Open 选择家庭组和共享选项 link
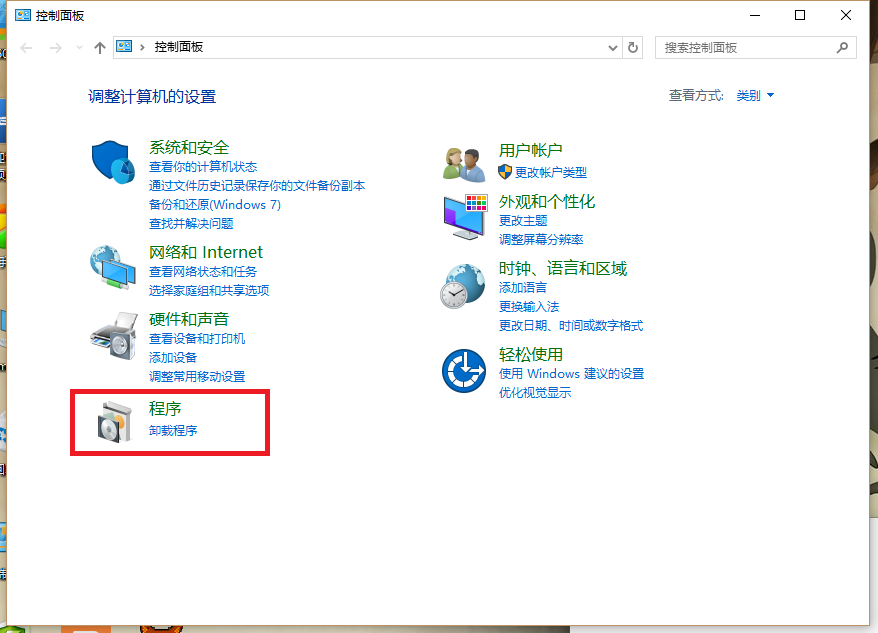The width and height of the screenshot is (878, 633). coord(209,291)
